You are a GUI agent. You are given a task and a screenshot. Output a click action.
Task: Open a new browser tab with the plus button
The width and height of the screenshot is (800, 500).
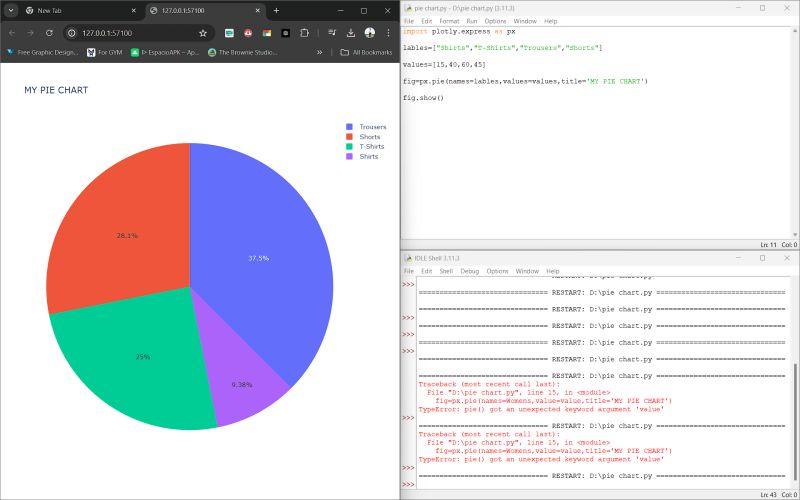pyautogui.click(x=276, y=10)
